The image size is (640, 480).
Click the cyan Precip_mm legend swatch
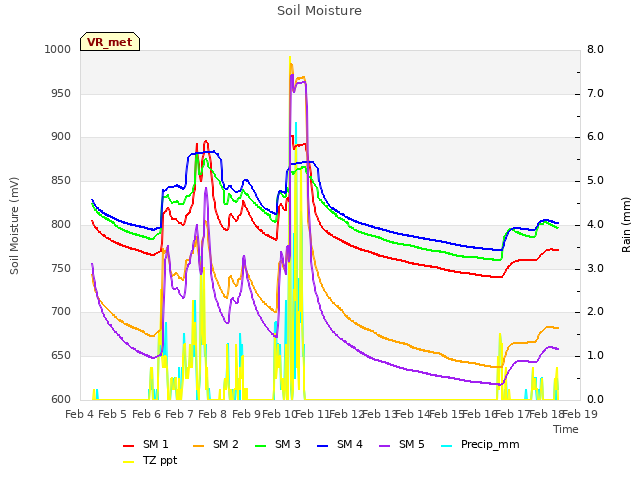pyautogui.click(x=447, y=446)
